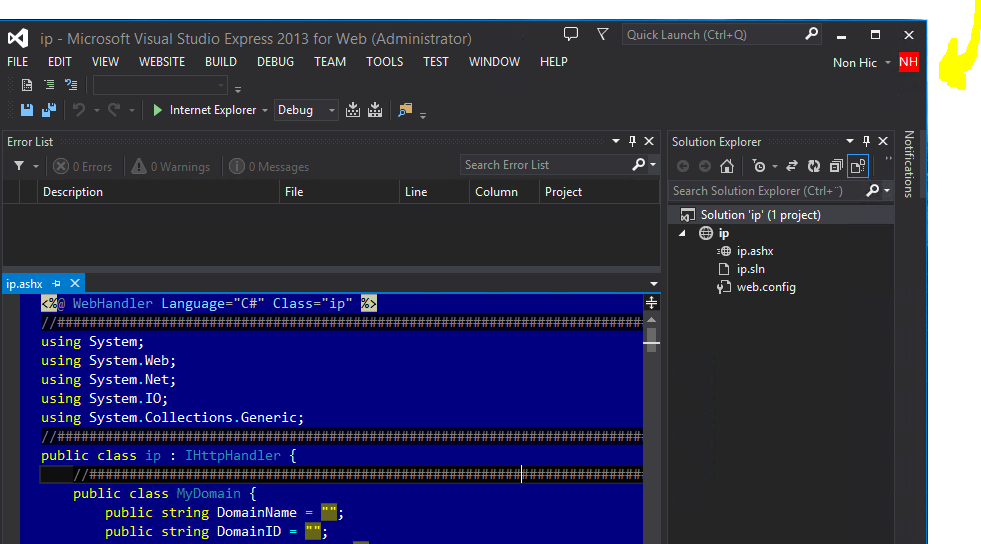The width and height of the screenshot is (981, 544).
Task: Open the Undo history dropdown arrow
Action: tap(96, 110)
